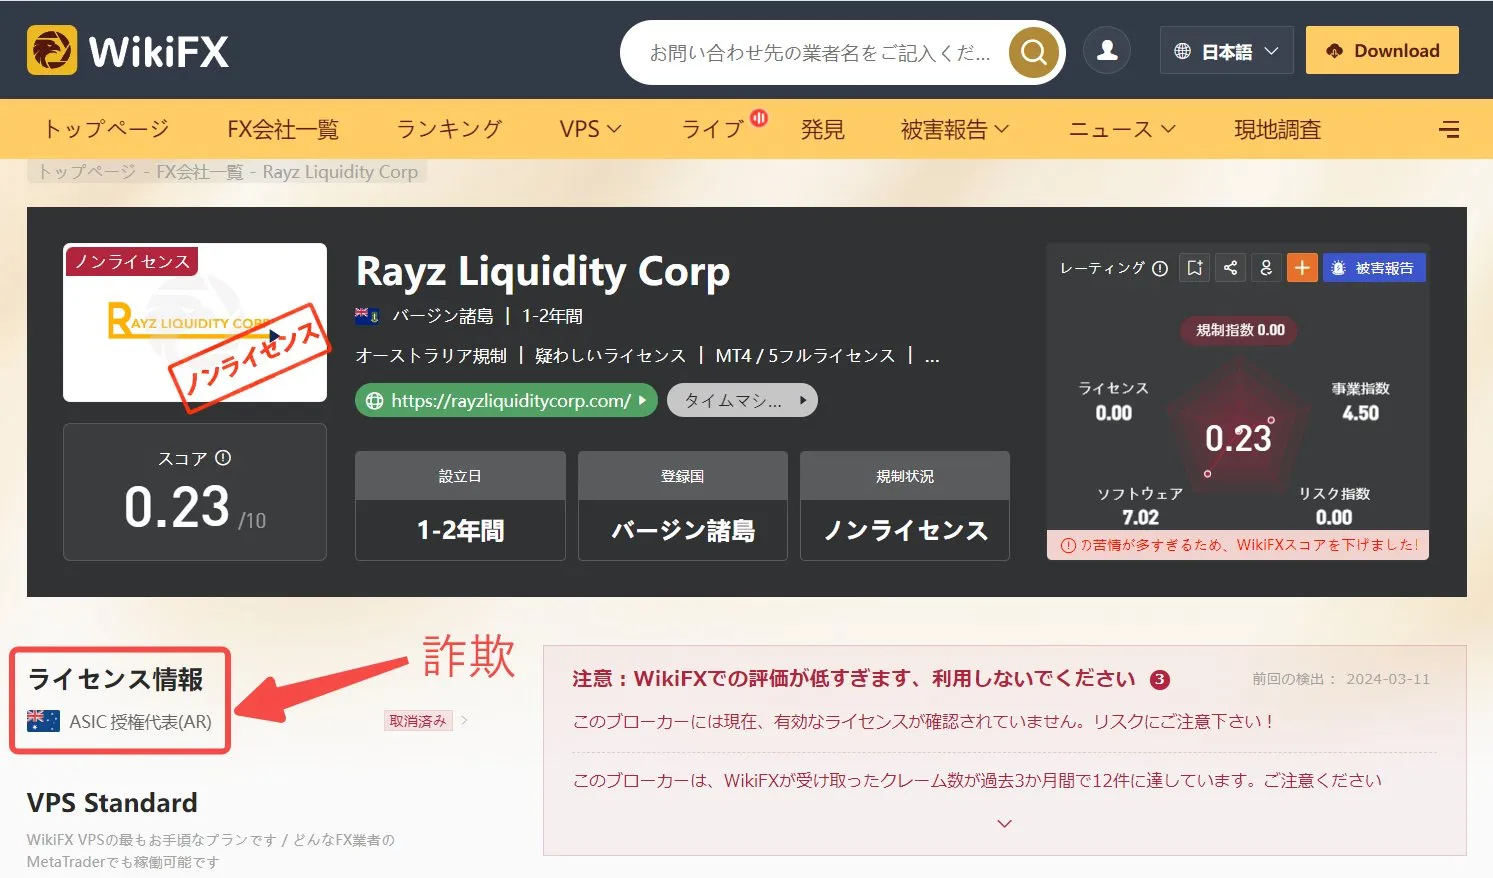The height and width of the screenshot is (878, 1493).
Task: Click the ライブ live indicator badge
Action: point(759,118)
